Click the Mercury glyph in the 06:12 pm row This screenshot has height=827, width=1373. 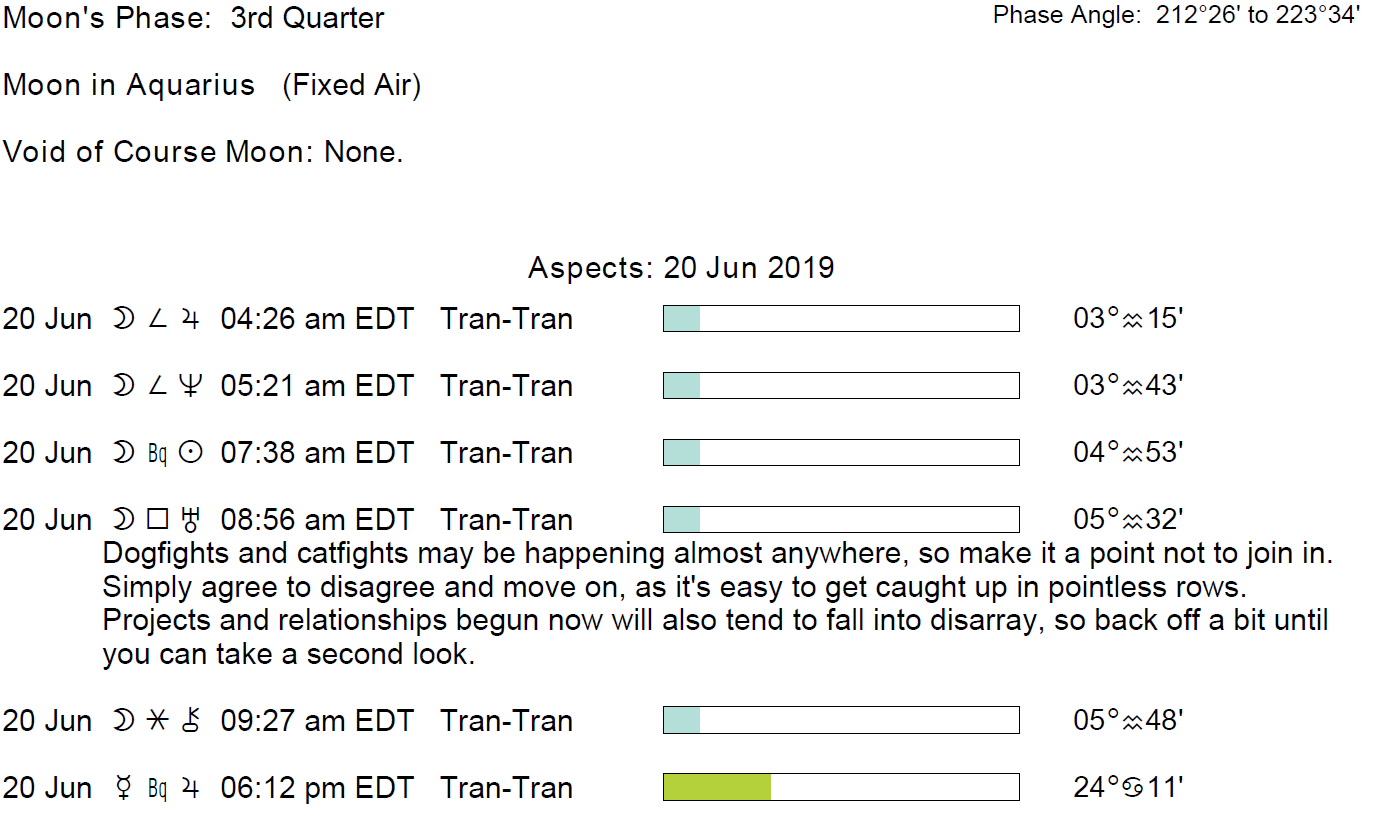point(124,789)
